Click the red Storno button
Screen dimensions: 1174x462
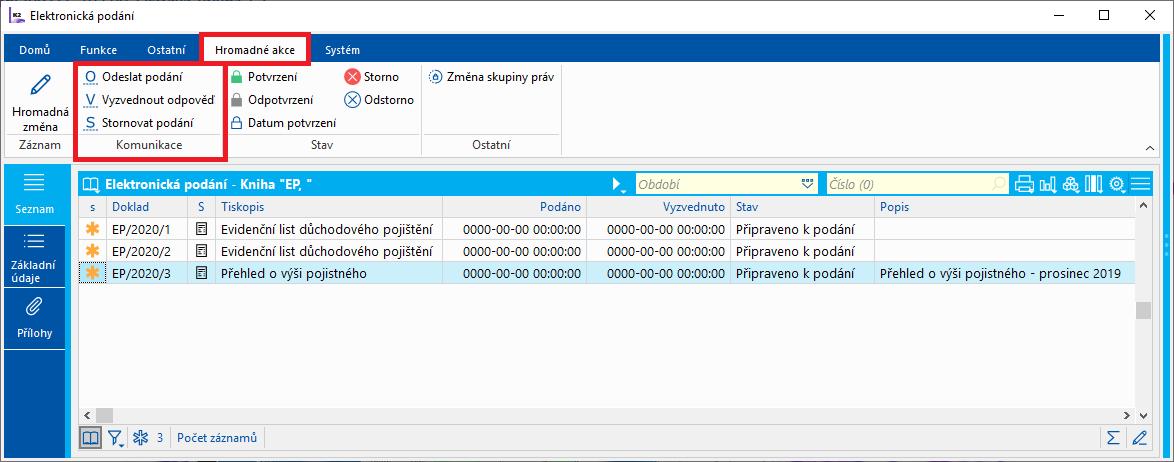pyautogui.click(x=371, y=76)
